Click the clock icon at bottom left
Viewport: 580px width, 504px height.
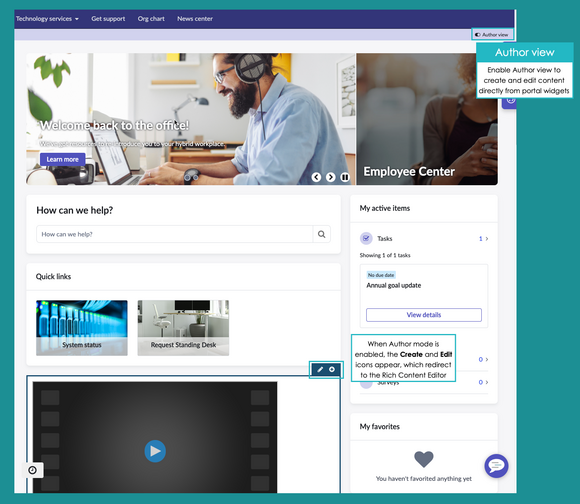click(33, 470)
